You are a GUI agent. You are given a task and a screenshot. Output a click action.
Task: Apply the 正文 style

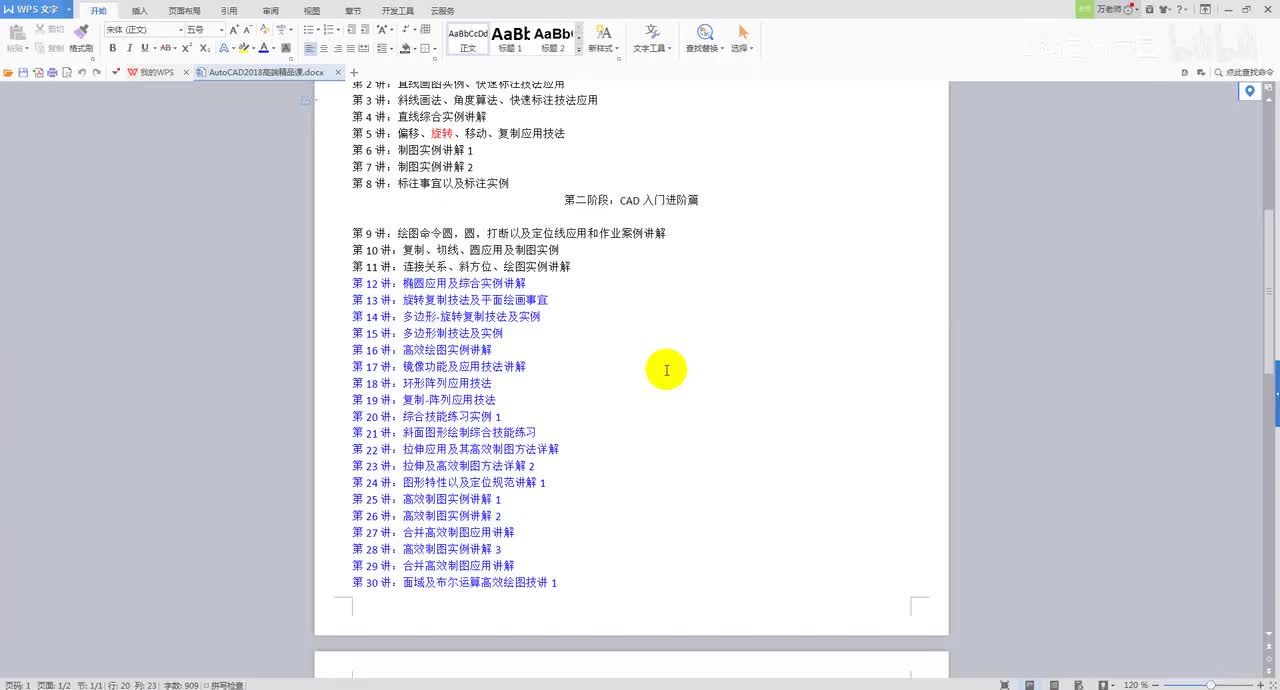[468, 39]
